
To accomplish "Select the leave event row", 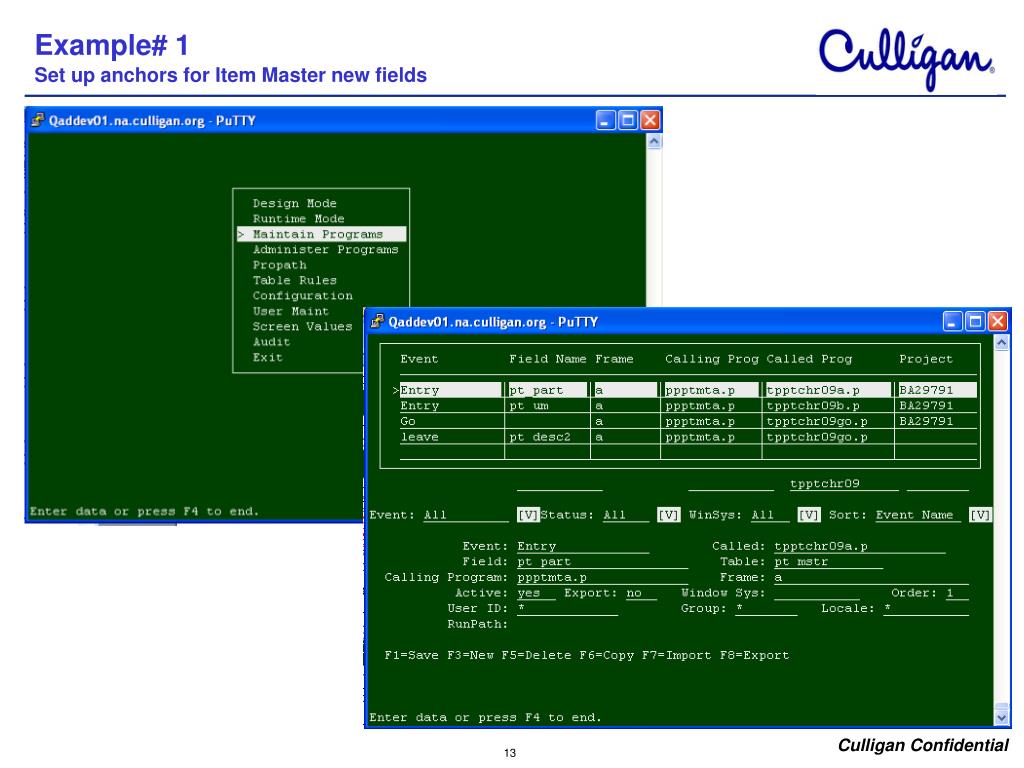I will coord(688,437).
